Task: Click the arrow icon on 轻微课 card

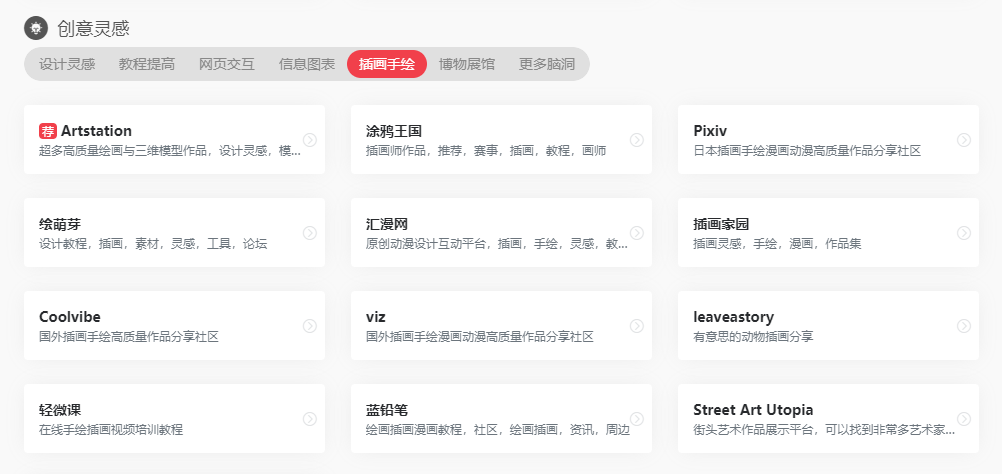Action: pos(310,419)
